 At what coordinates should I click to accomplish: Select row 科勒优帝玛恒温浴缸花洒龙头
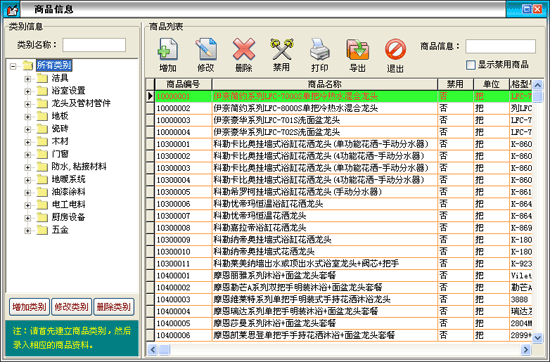coord(339,204)
